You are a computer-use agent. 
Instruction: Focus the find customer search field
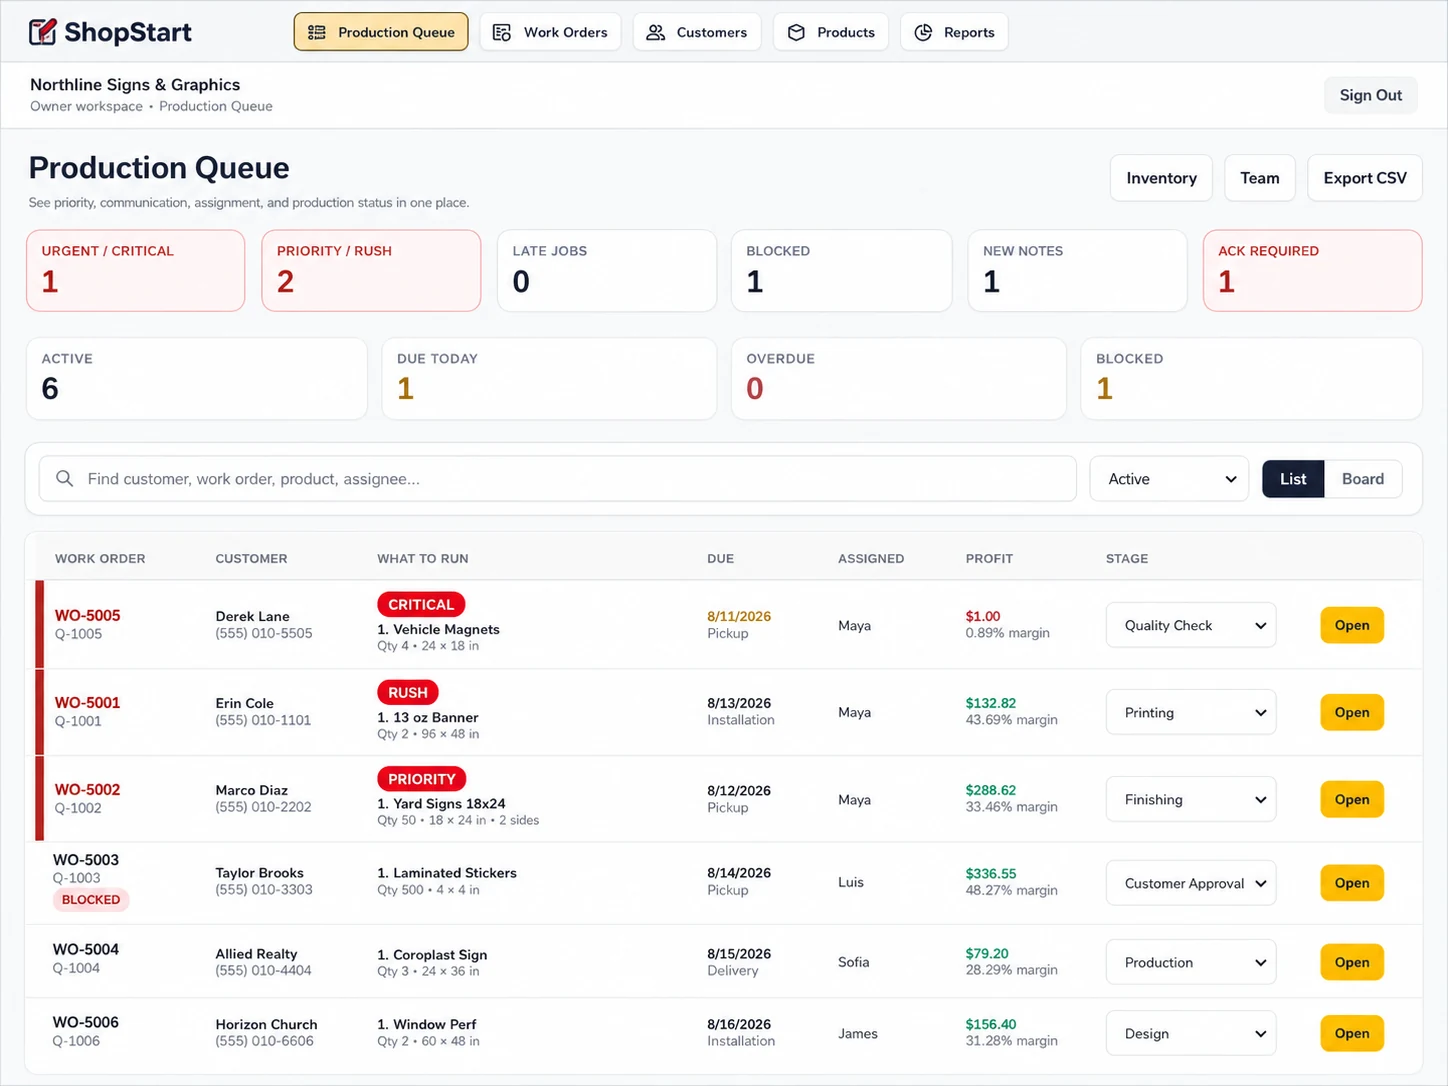pos(558,479)
